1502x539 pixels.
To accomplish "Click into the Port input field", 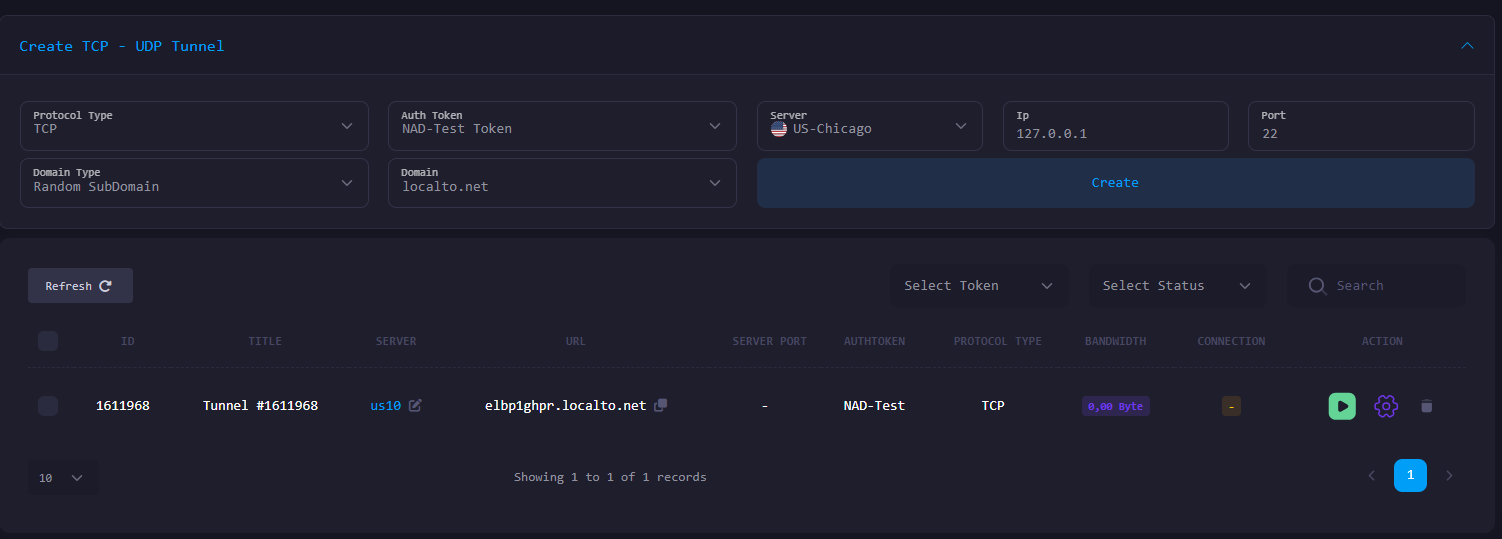I will 1361,133.
